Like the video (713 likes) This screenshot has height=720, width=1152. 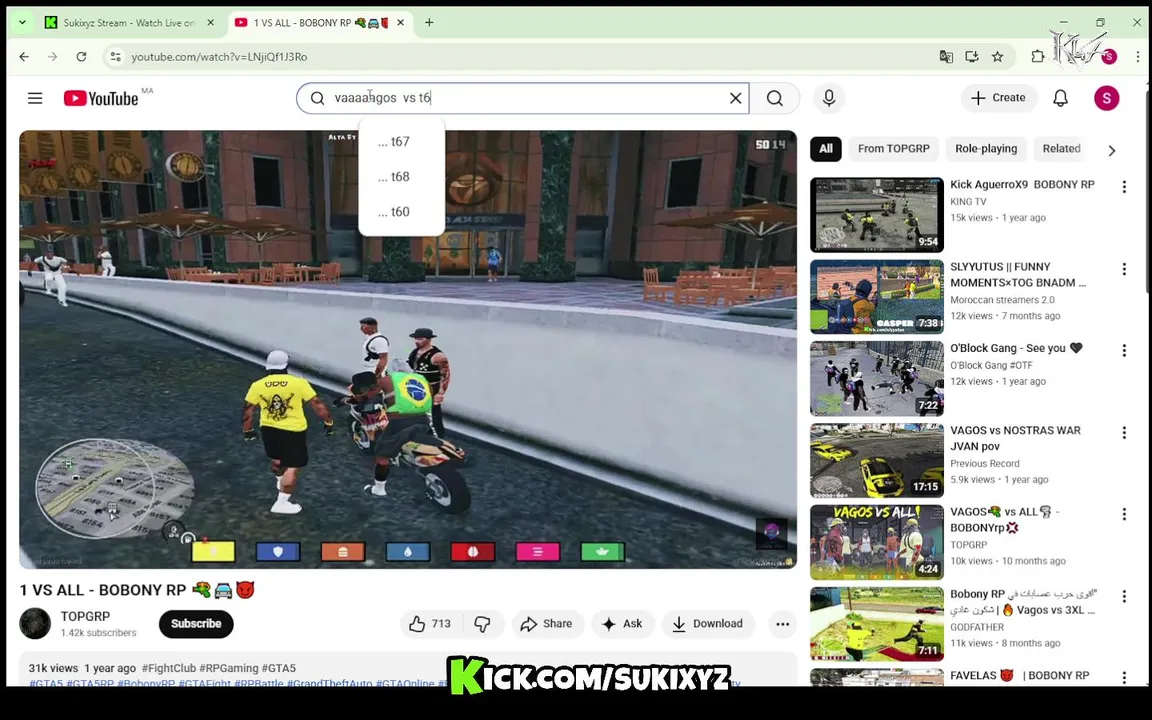431,624
